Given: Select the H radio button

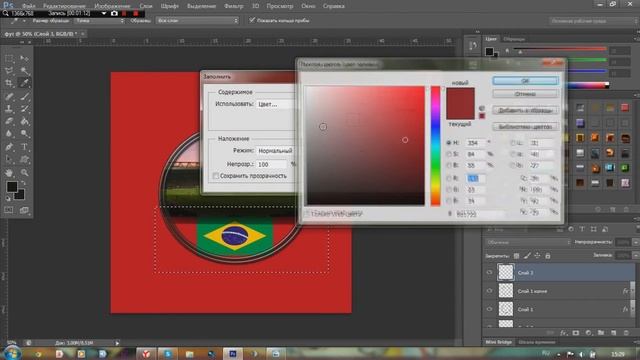Looking at the screenshot, I should coord(449,143).
